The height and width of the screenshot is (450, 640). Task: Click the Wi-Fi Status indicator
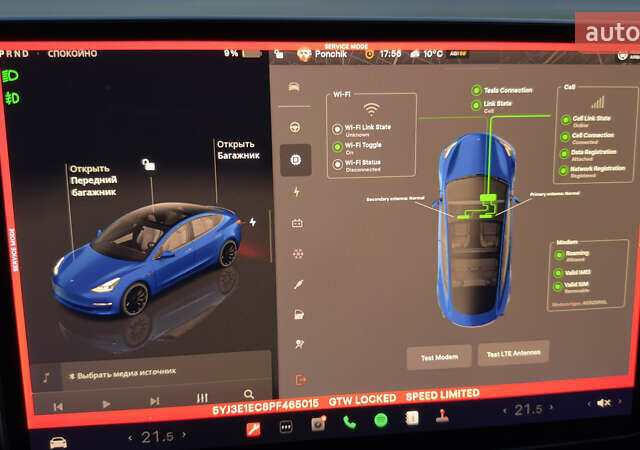pyautogui.click(x=338, y=164)
